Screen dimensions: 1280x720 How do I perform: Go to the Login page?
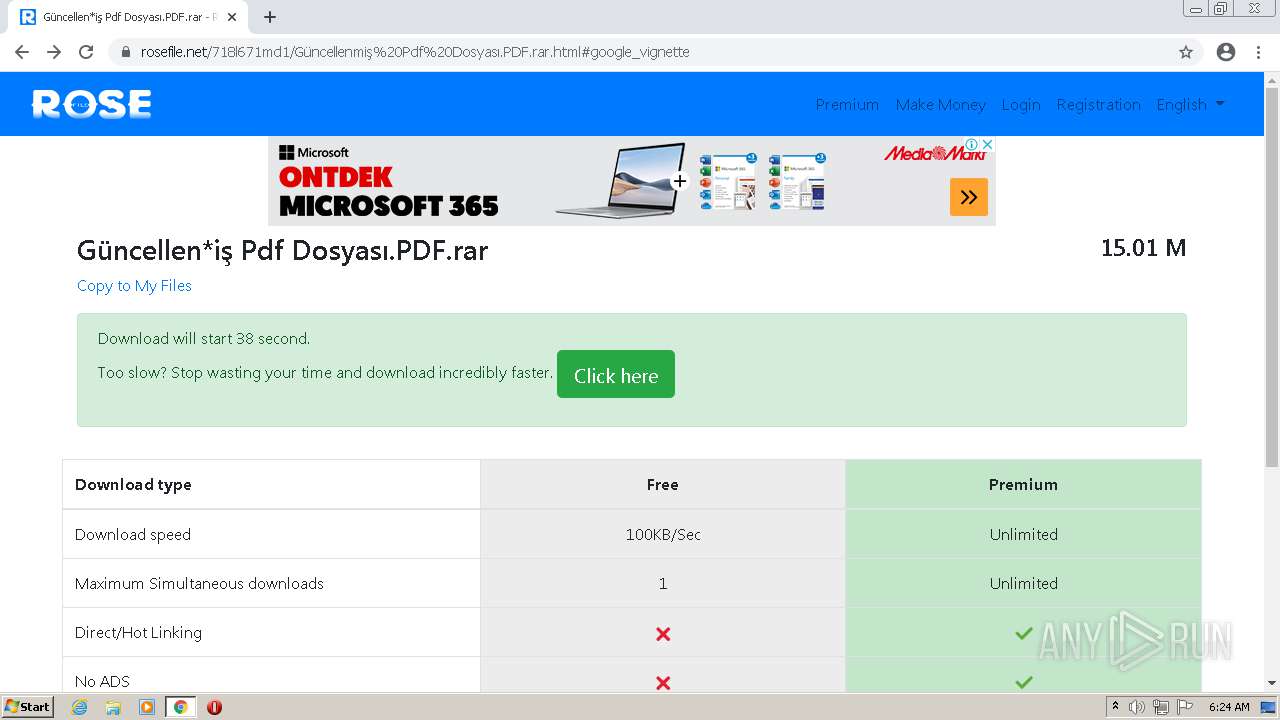coord(1021,104)
